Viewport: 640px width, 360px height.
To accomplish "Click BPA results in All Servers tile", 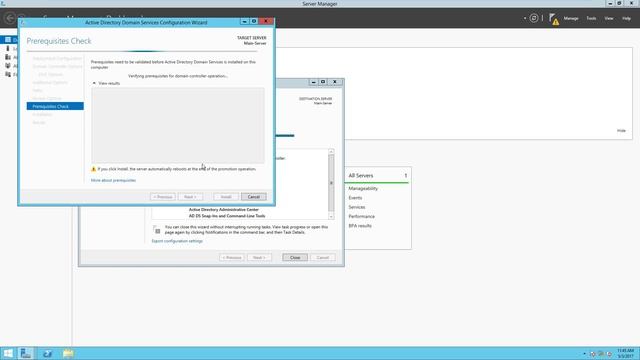I will (360, 226).
